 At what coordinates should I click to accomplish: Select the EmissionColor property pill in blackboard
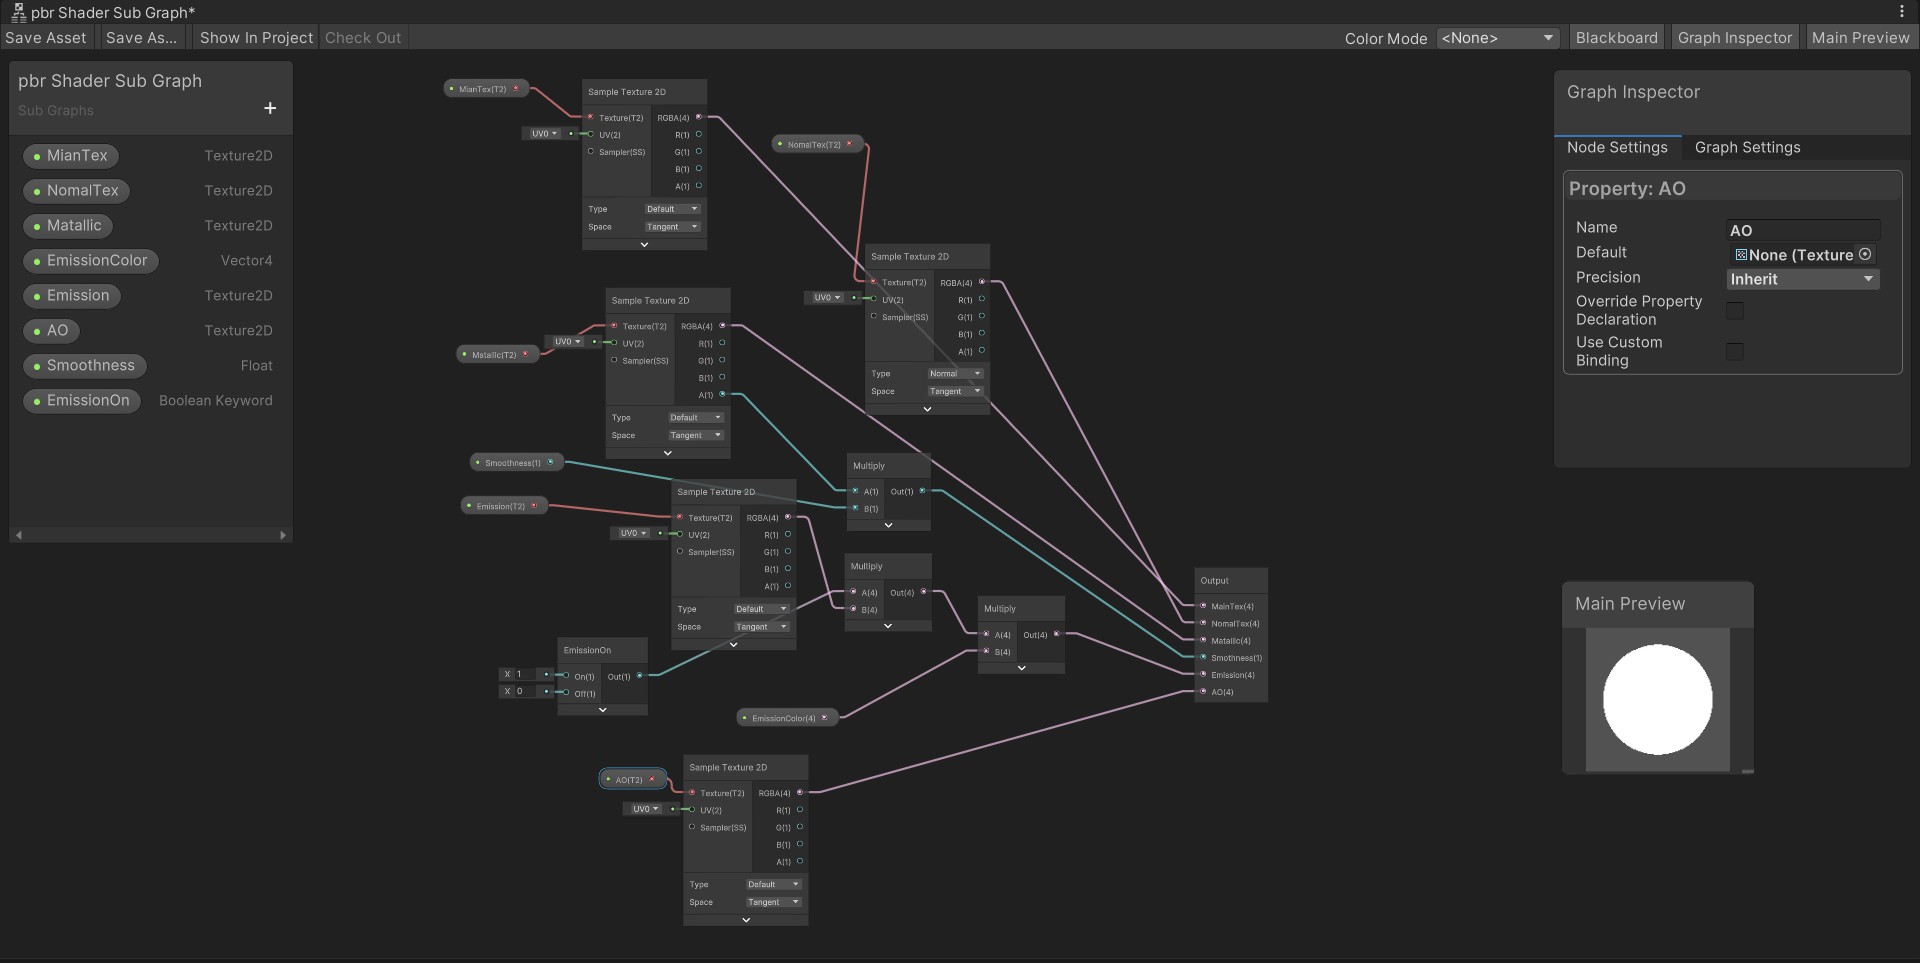[x=90, y=261]
